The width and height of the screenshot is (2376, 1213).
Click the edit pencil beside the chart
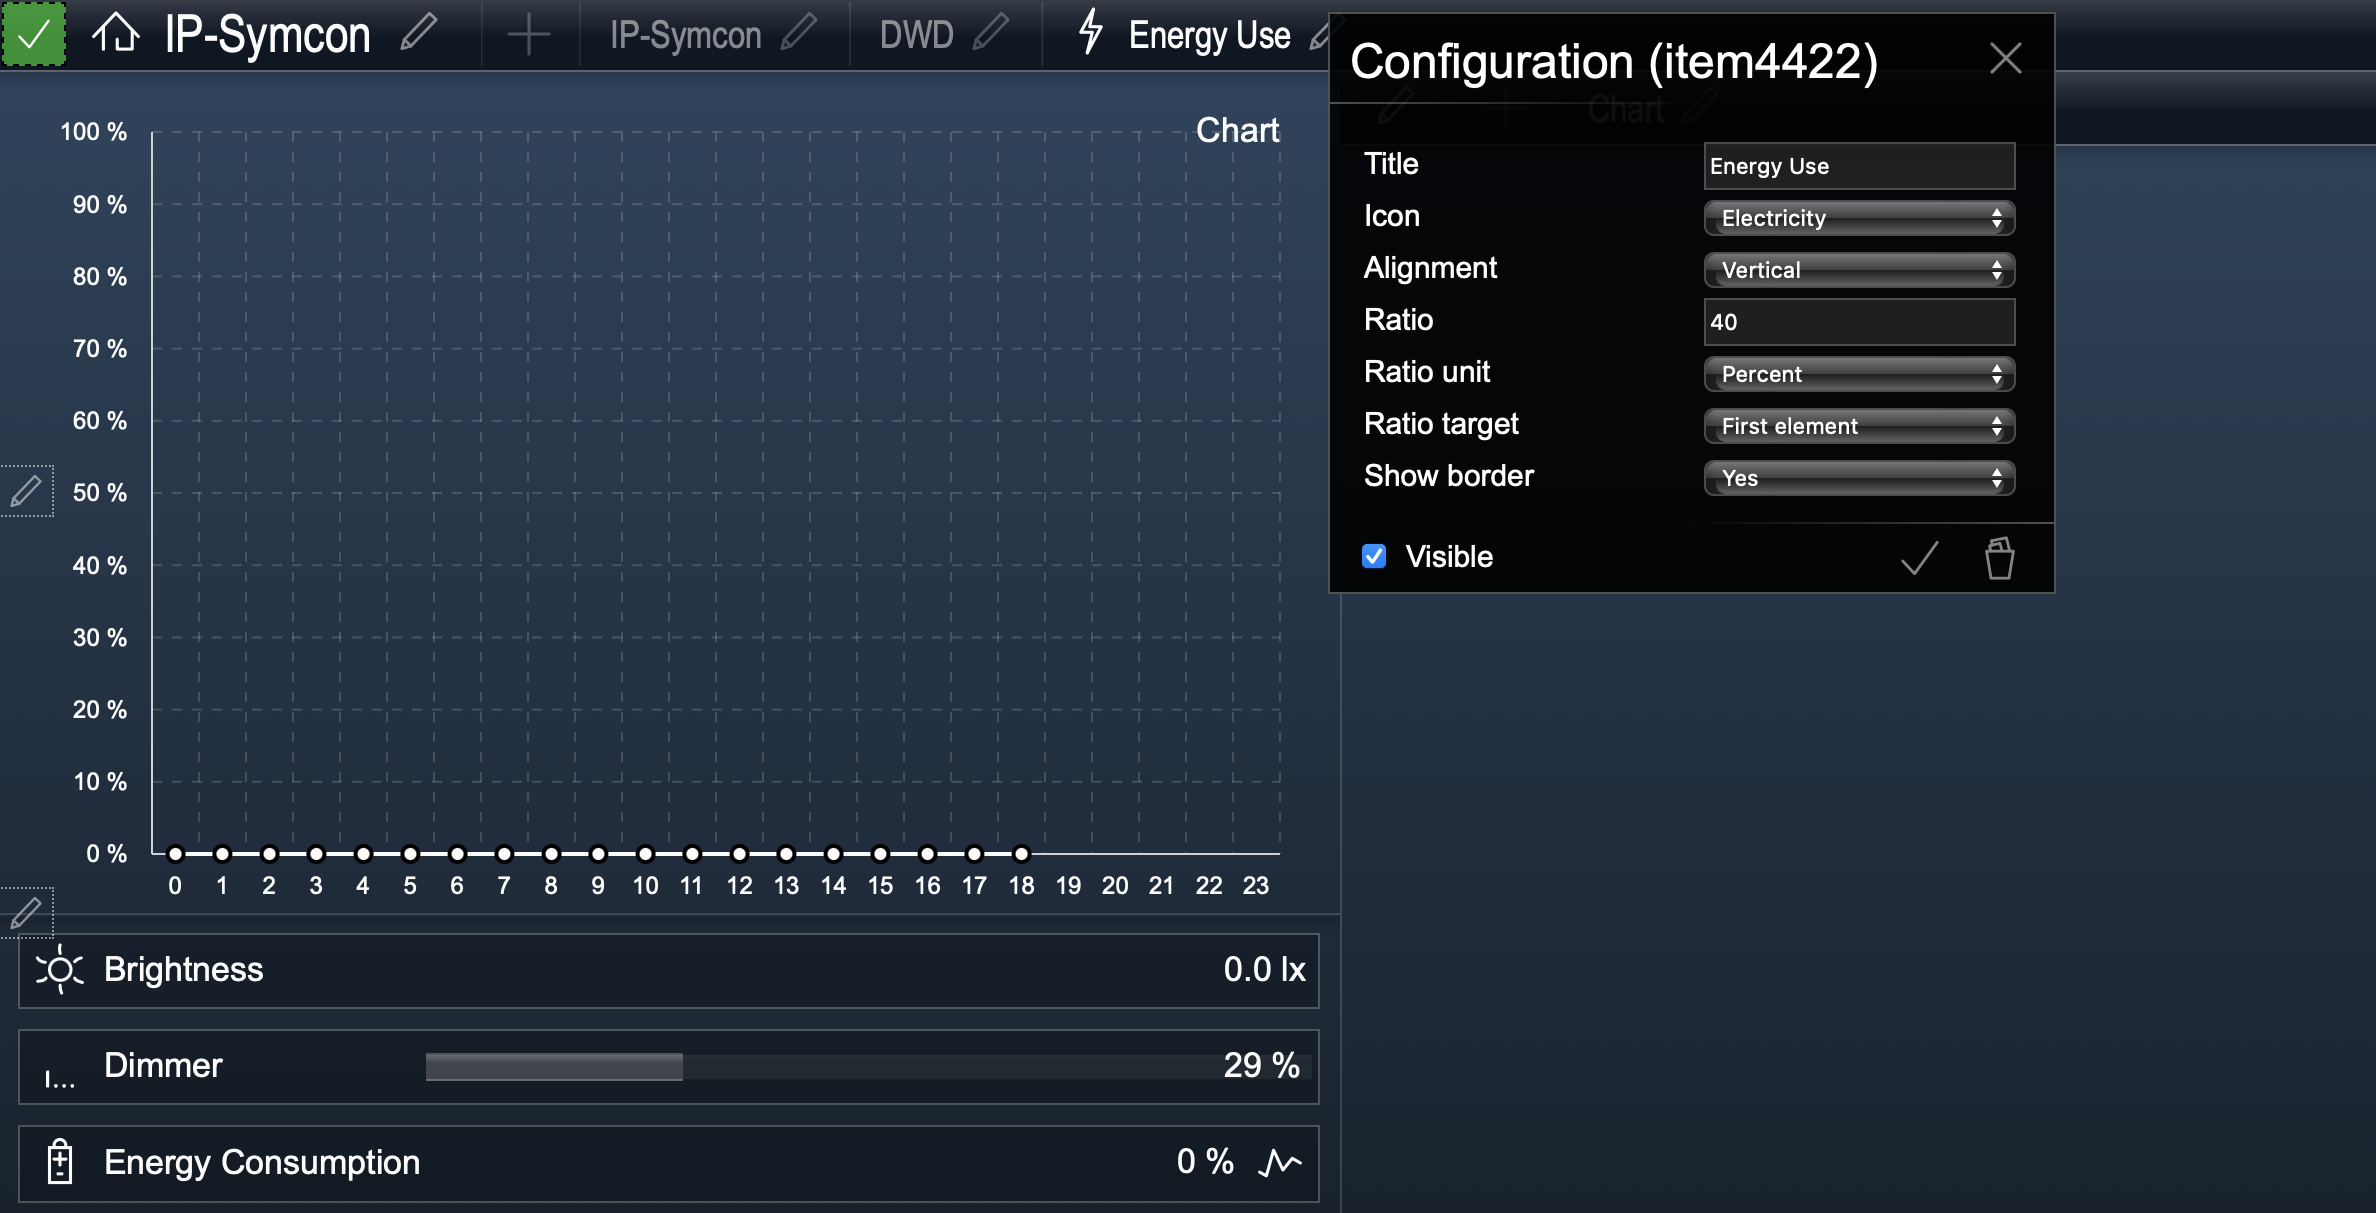[x=26, y=491]
